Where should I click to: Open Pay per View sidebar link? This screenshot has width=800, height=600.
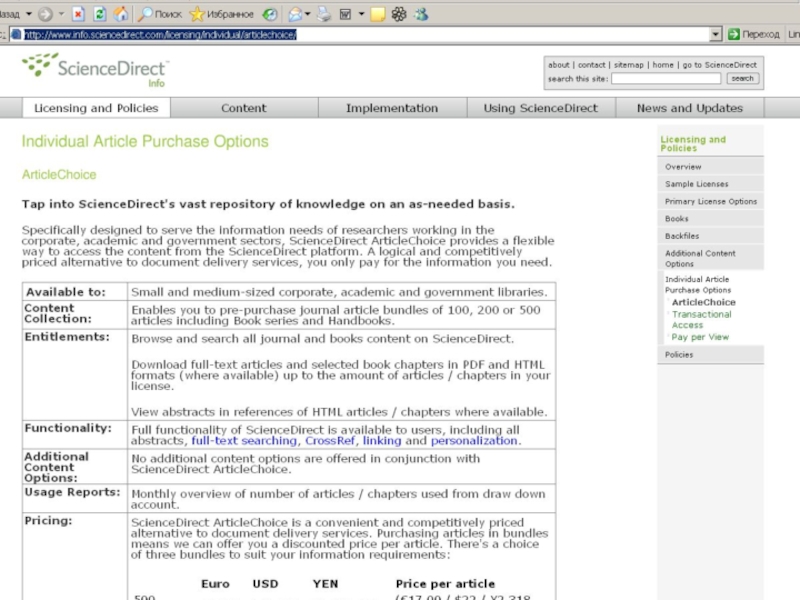[700, 337]
